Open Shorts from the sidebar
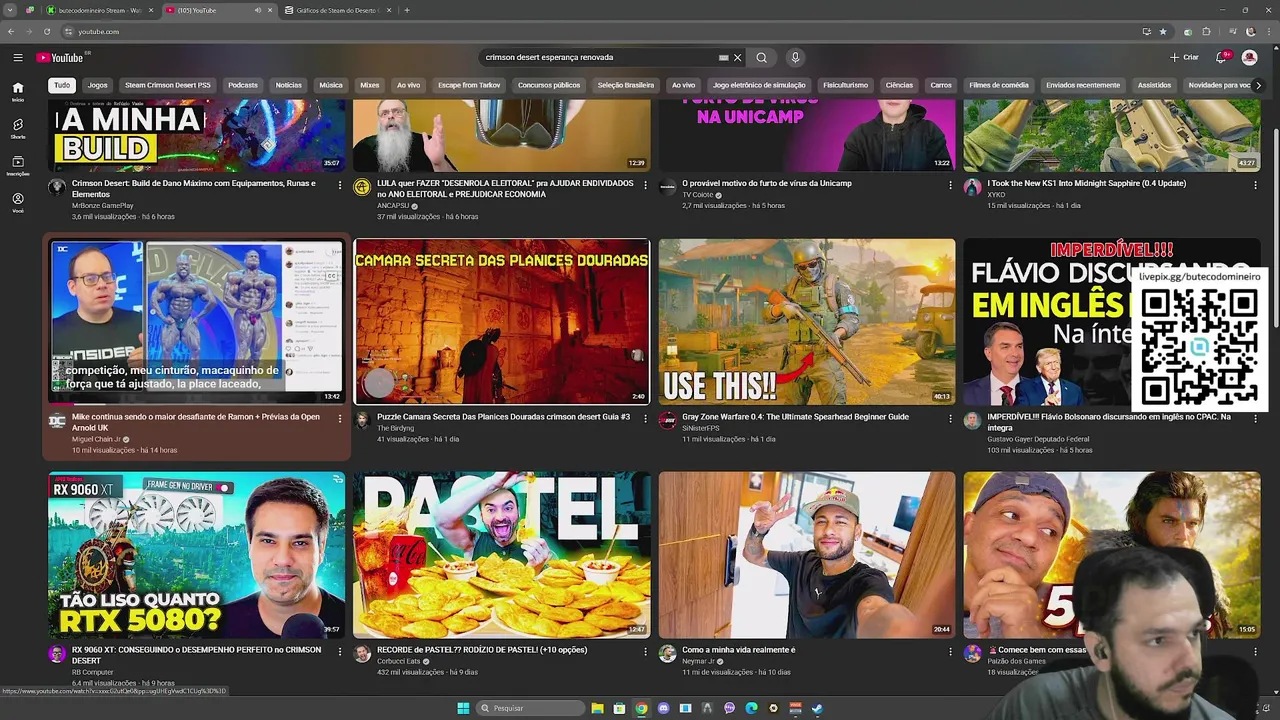The image size is (1280, 720). coord(18,129)
